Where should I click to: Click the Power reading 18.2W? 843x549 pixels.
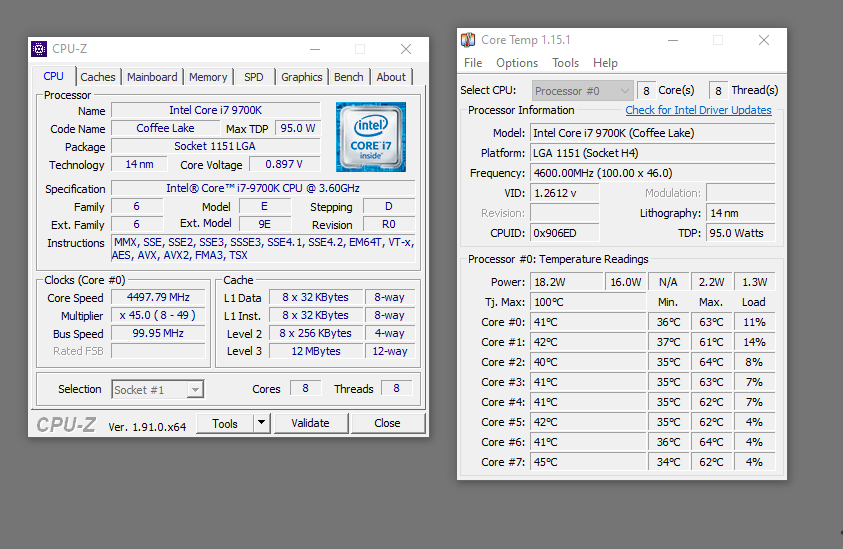coord(567,282)
